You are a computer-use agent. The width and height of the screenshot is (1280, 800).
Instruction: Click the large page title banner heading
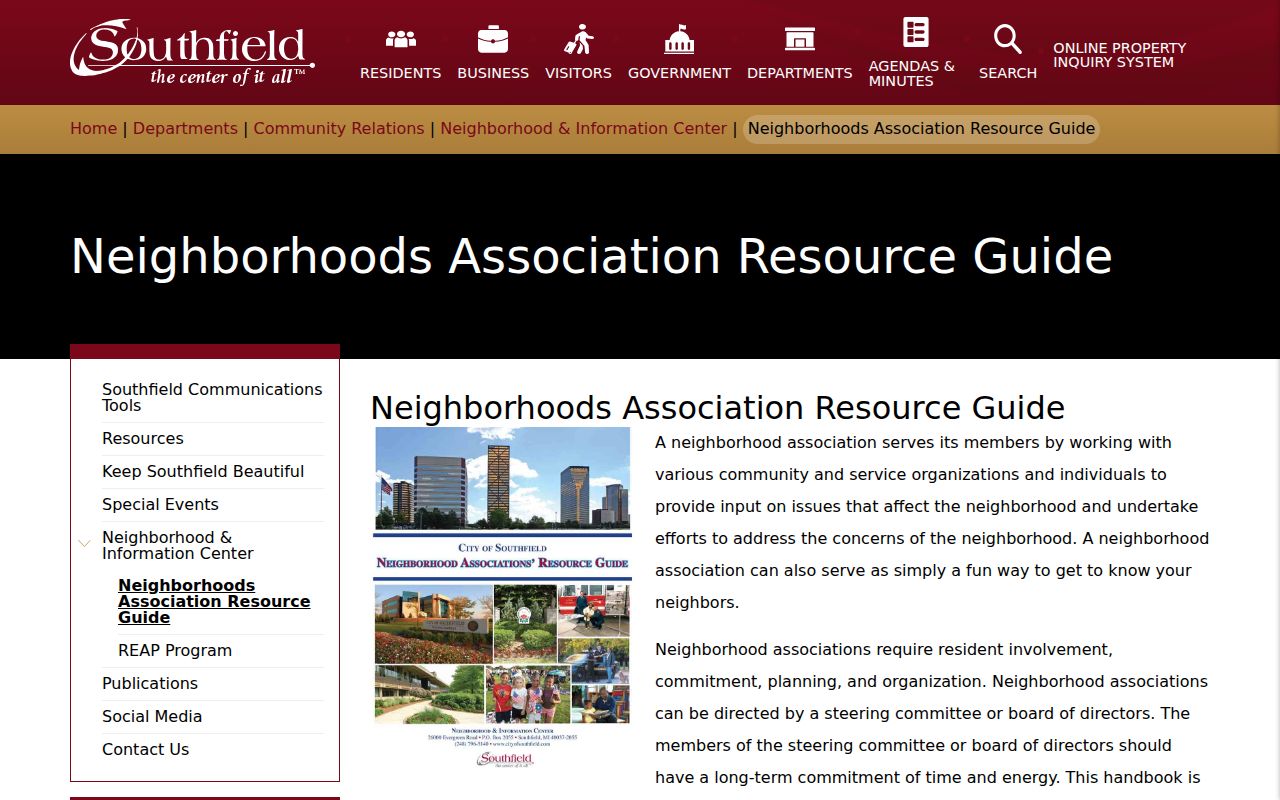pos(591,256)
